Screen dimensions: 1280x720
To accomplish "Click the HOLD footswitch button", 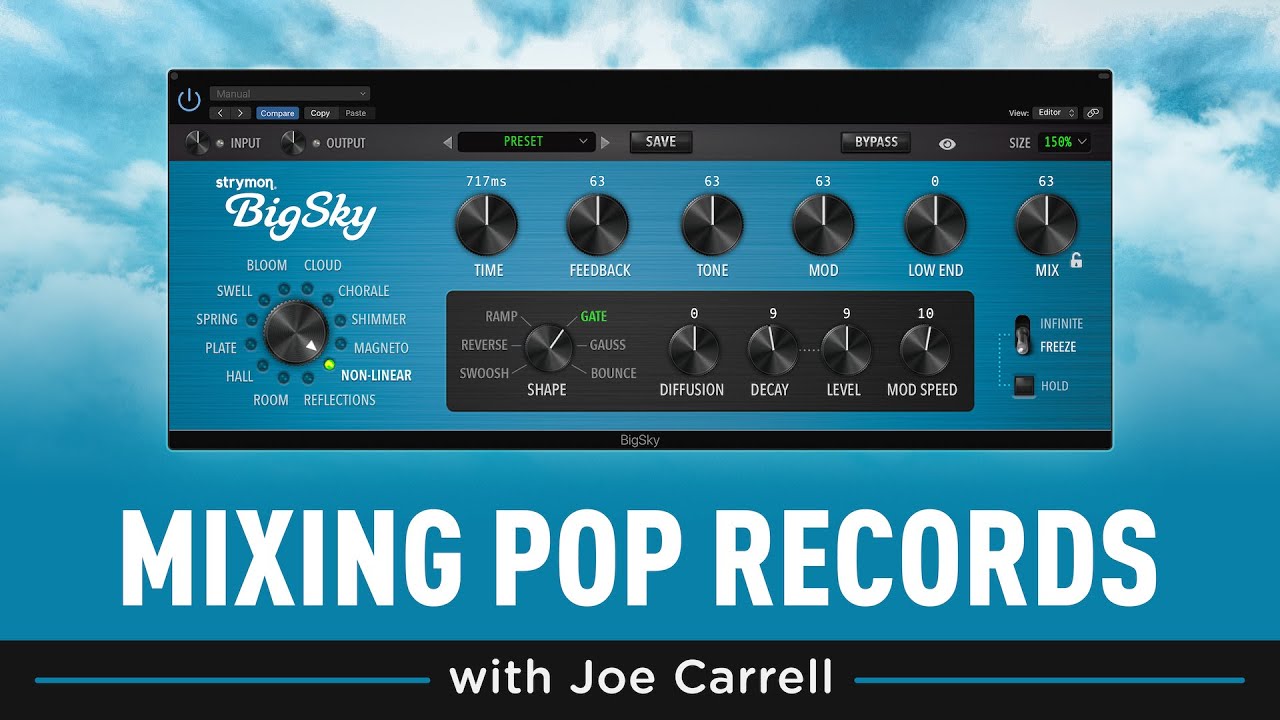I will tap(1023, 386).
